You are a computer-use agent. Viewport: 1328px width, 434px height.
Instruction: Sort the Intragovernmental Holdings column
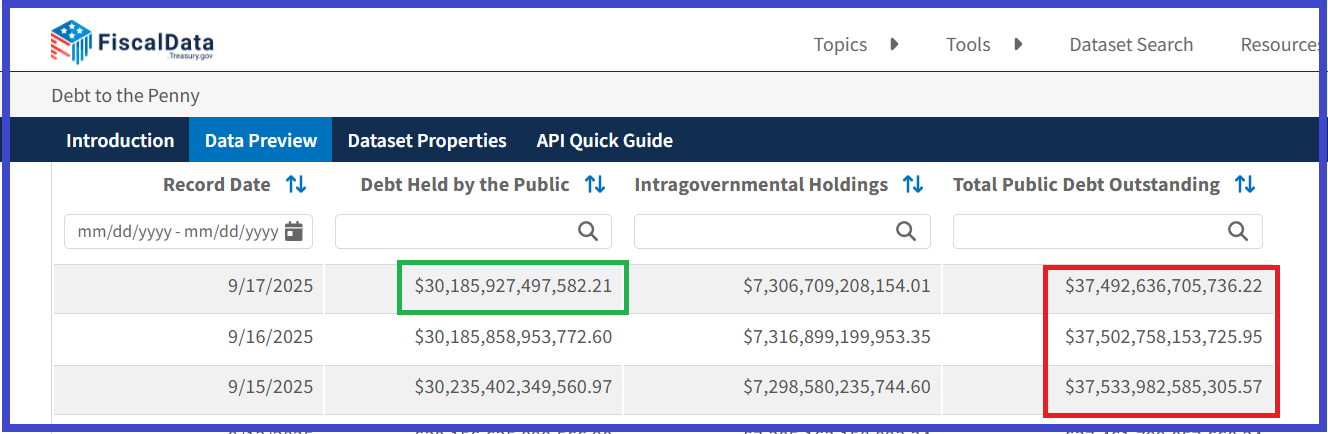click(913, 185)
